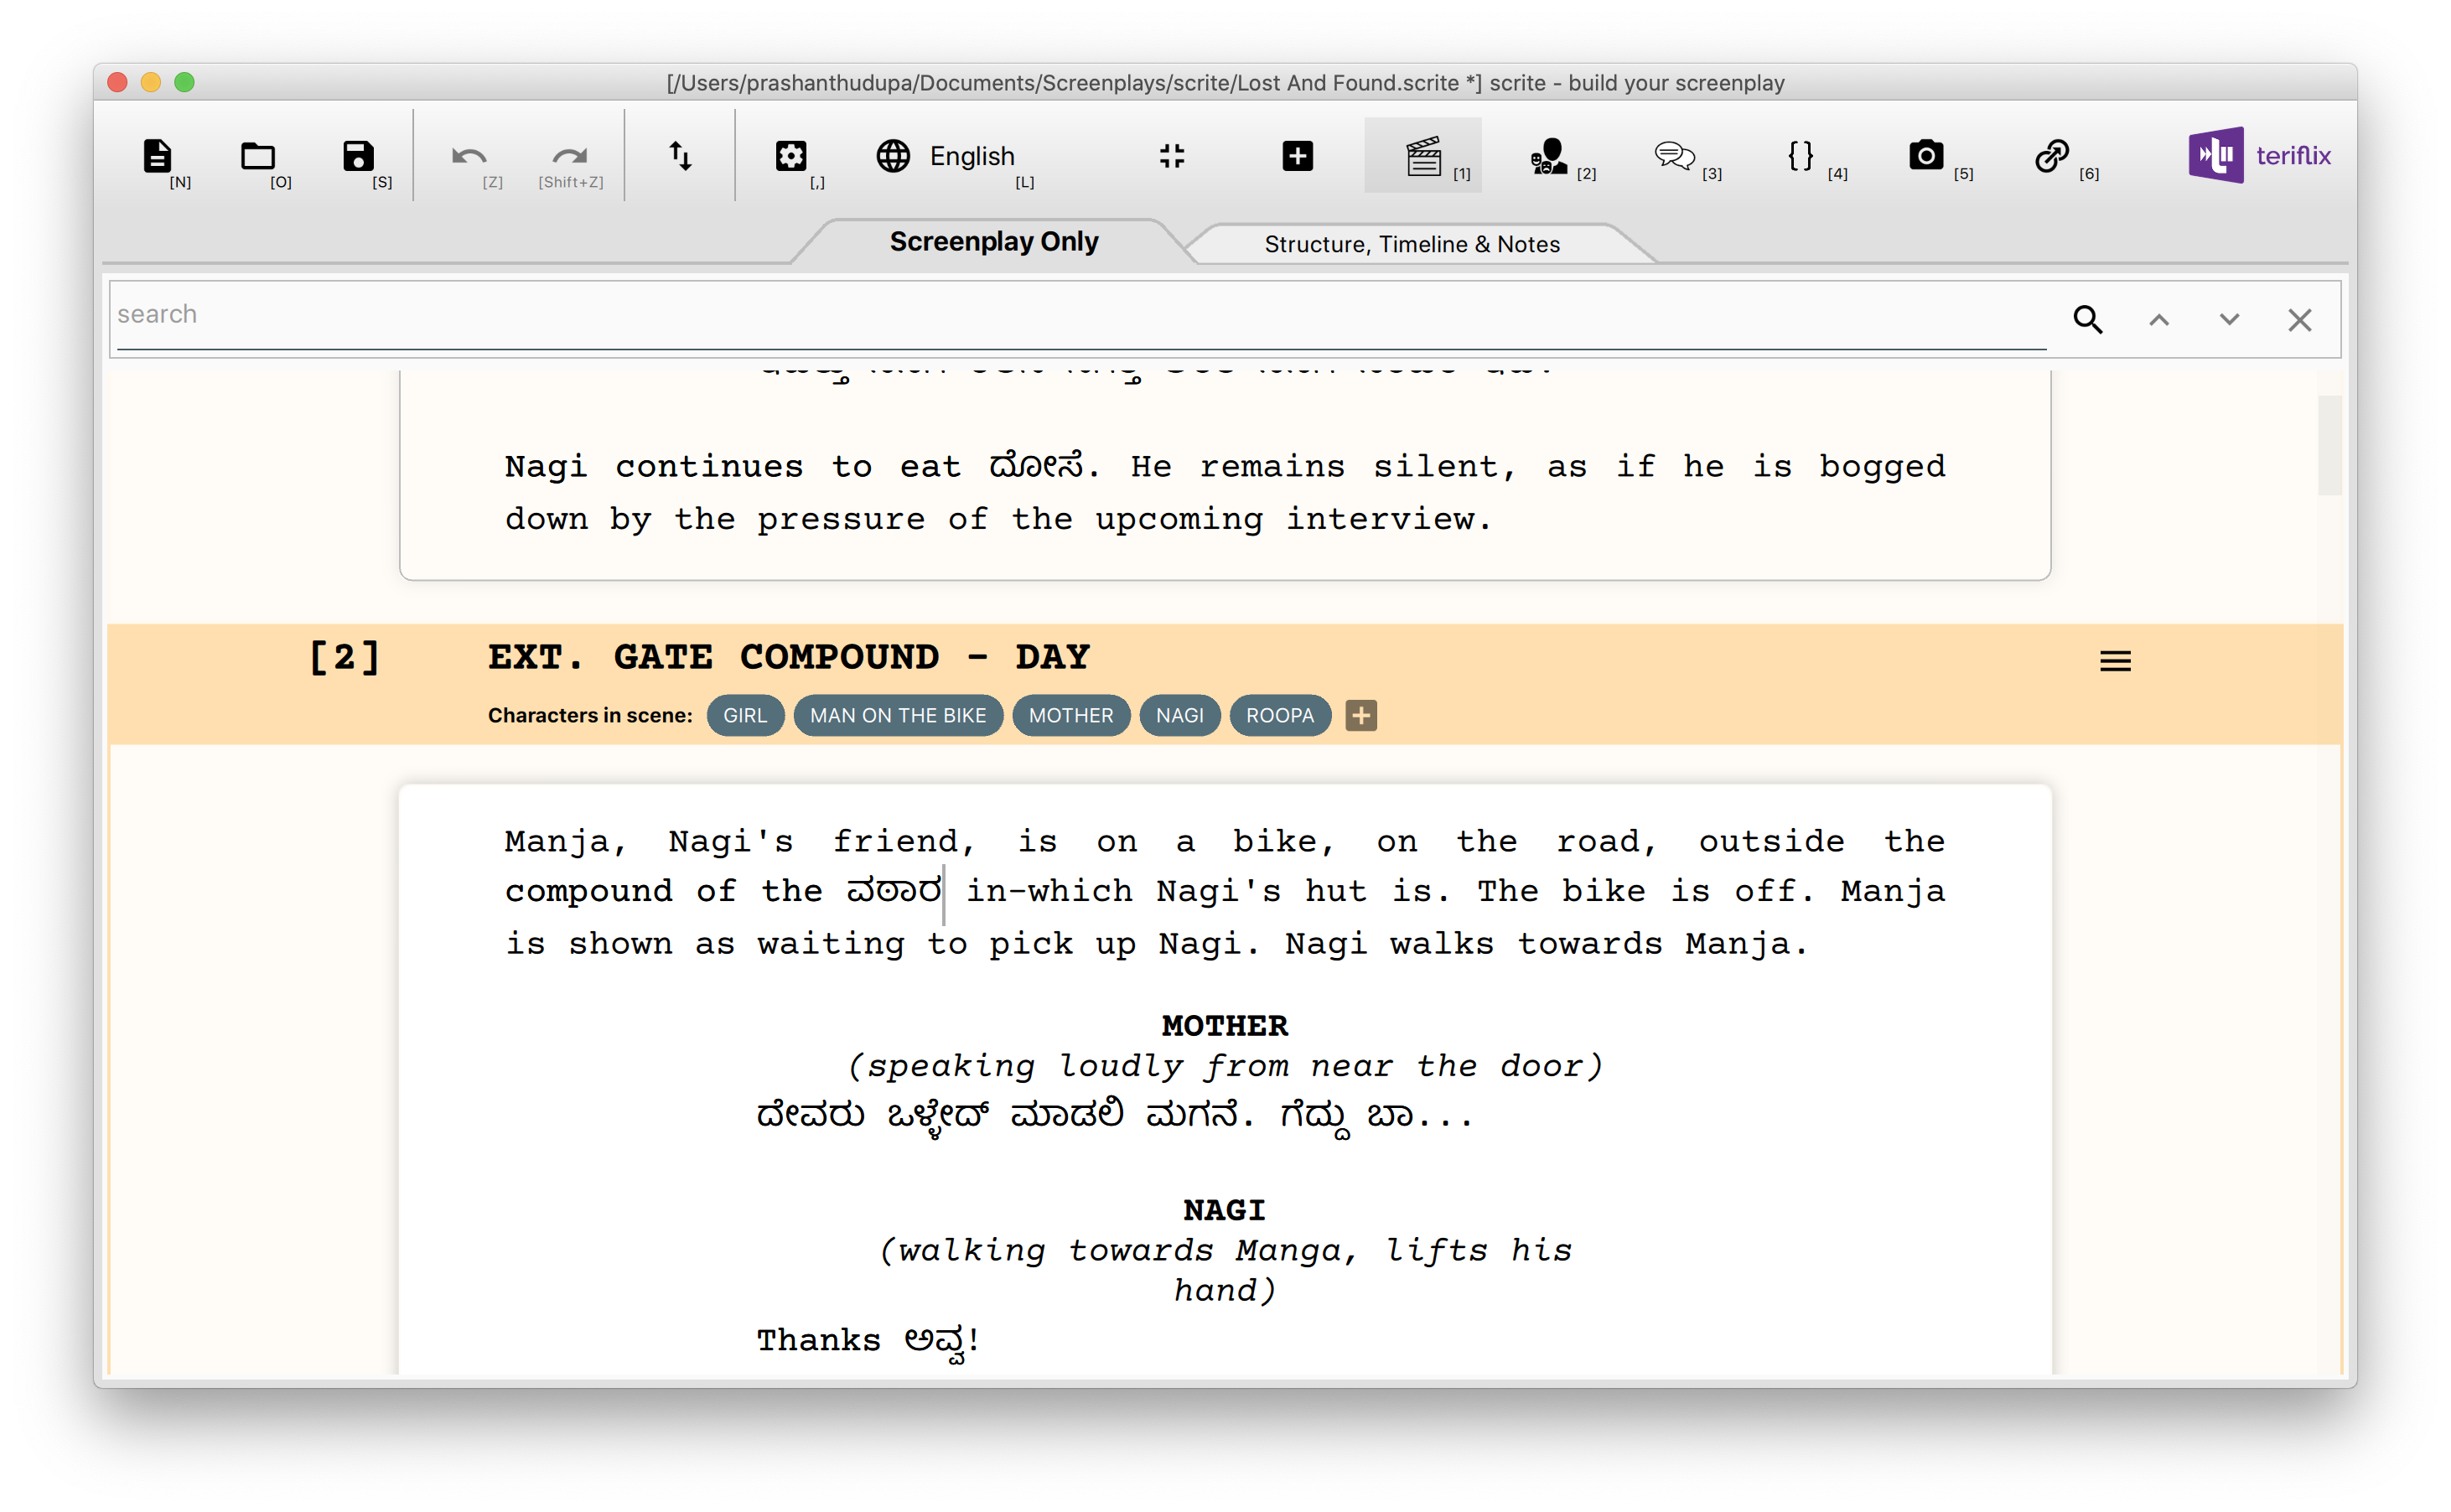Open import/export arrows menu

click(680, 156)
